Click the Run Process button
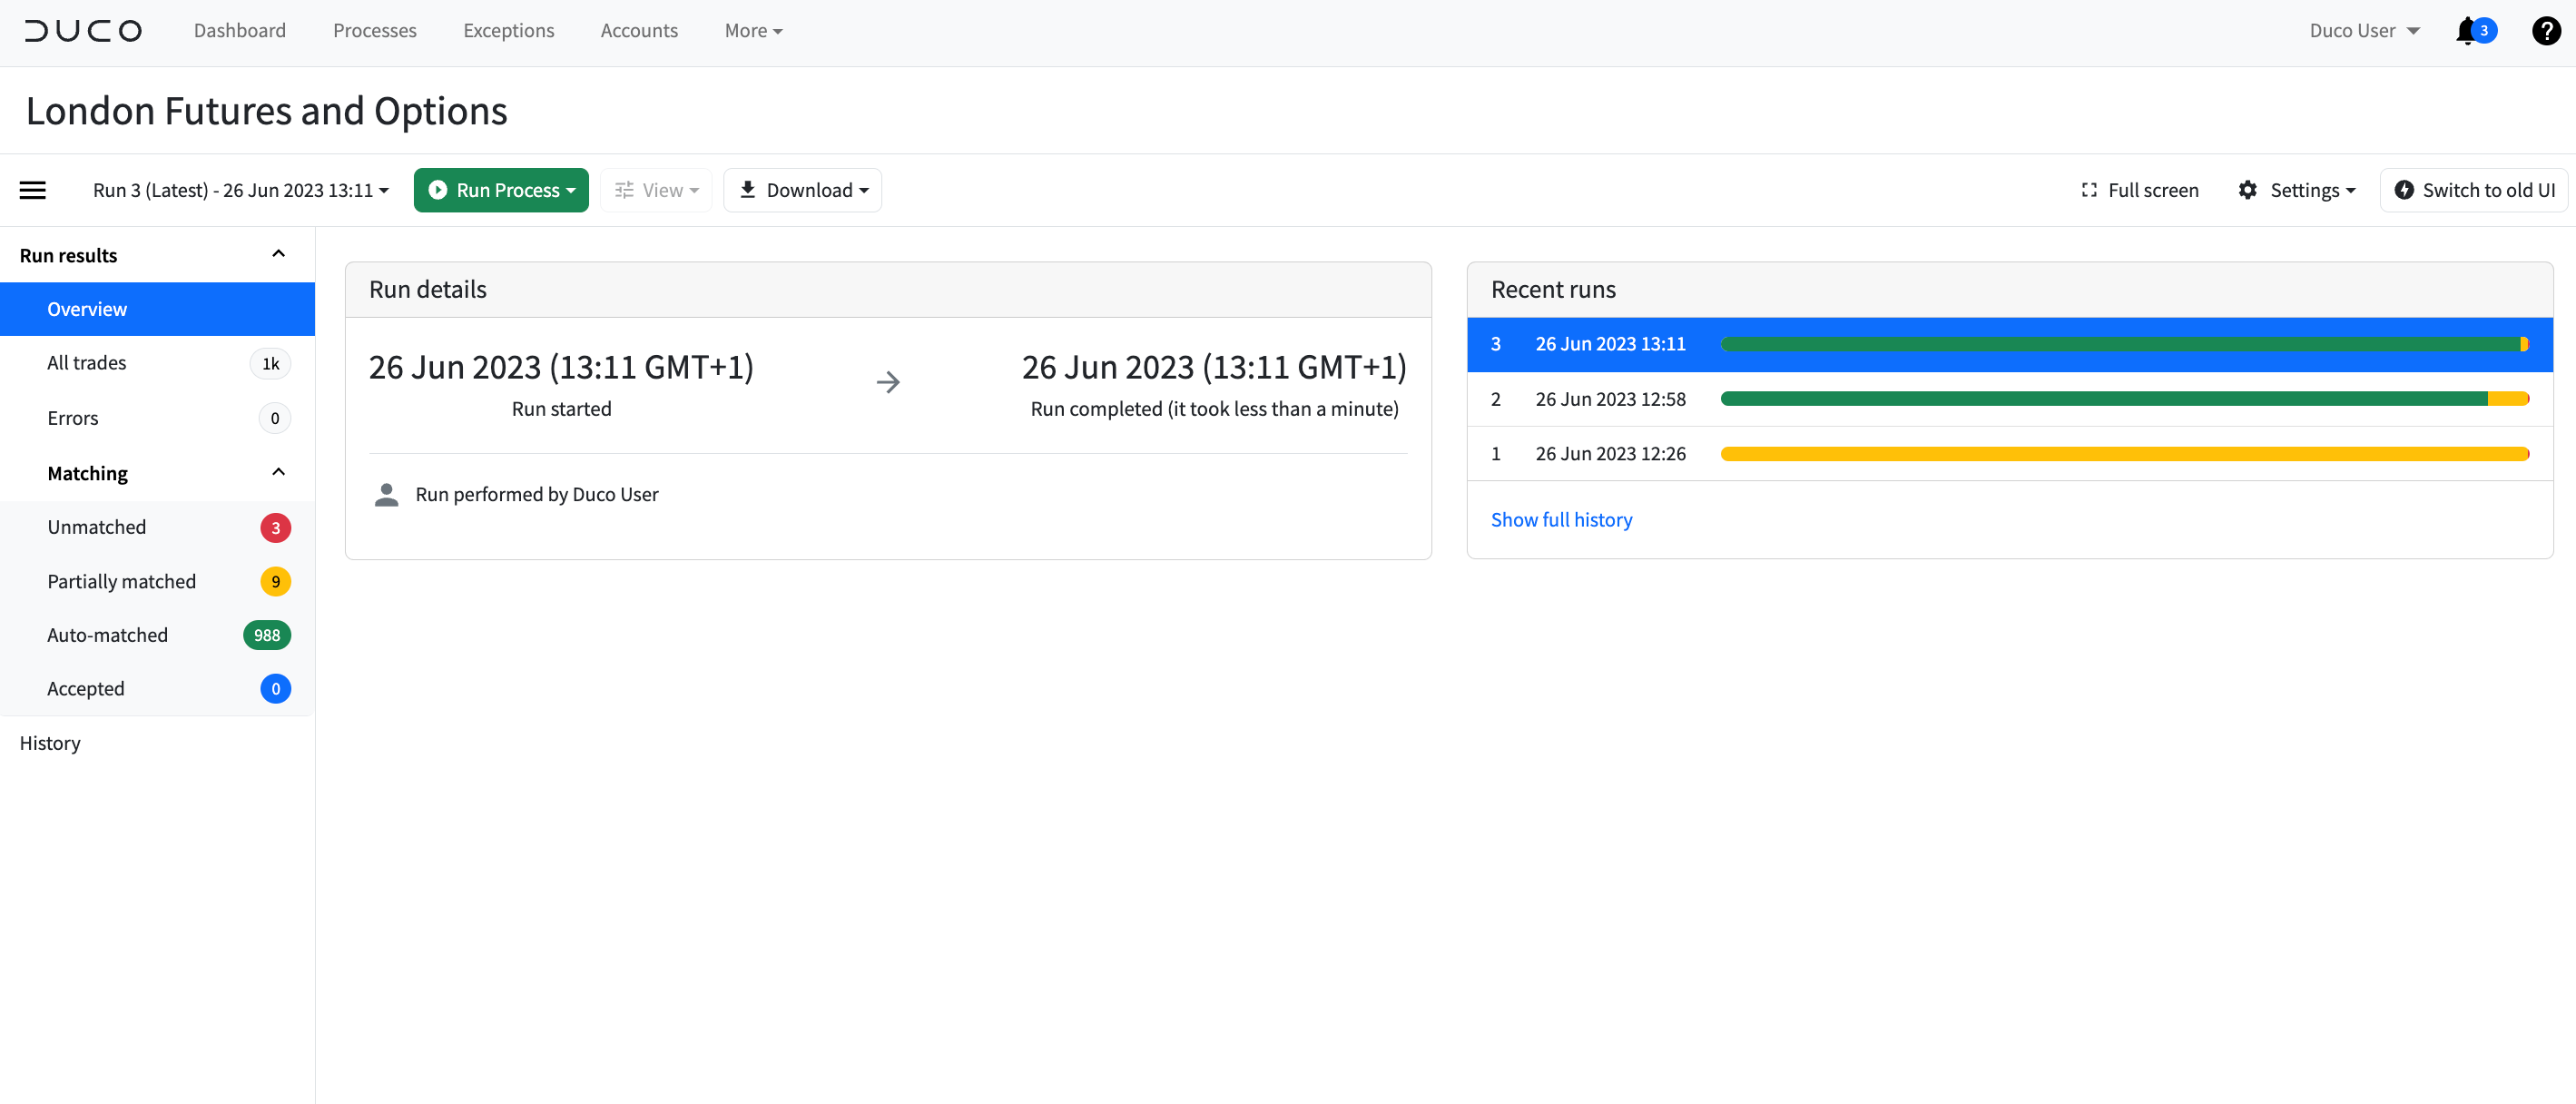The height and width of the screenshot is (1104, 2576). pyautogui.click(x=500, y=190)
